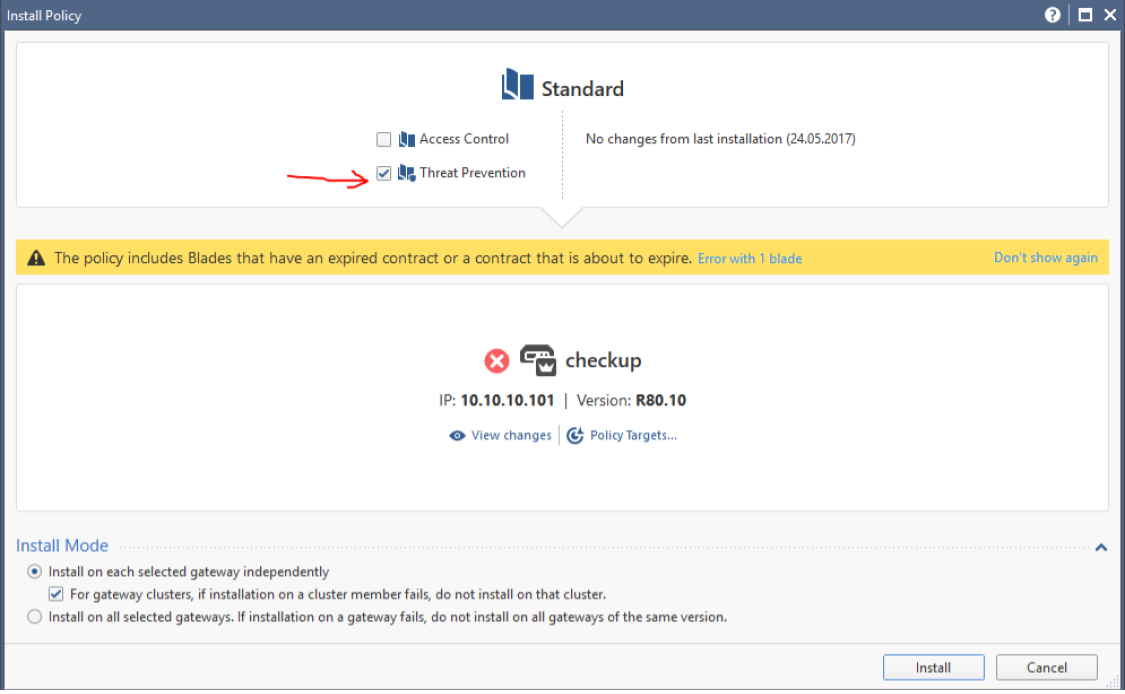This screenshot has height=694, width=1125.
Task: Open the Error with 1 blade link
Action: (x=750, y=258)
